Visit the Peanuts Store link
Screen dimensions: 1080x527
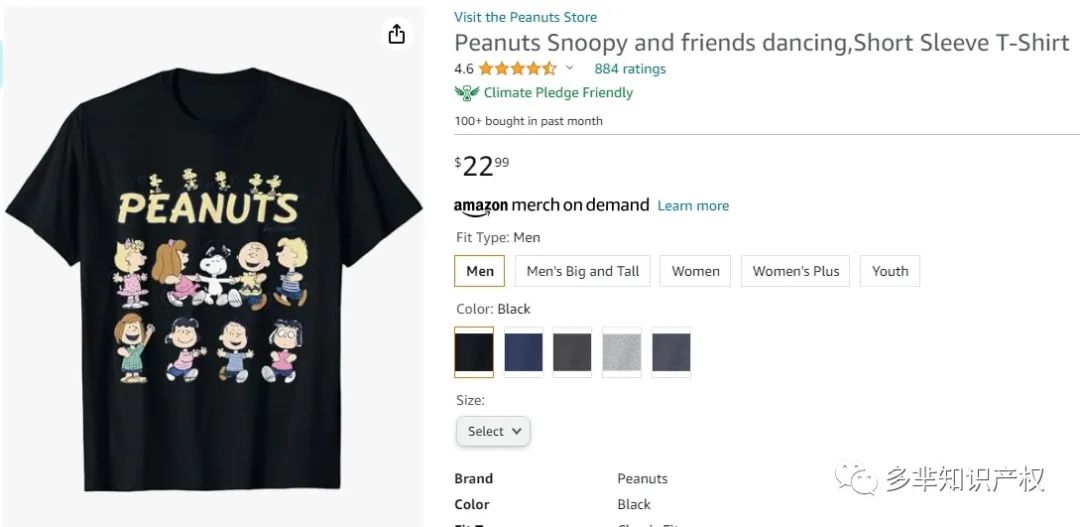[x=525, y=17]
